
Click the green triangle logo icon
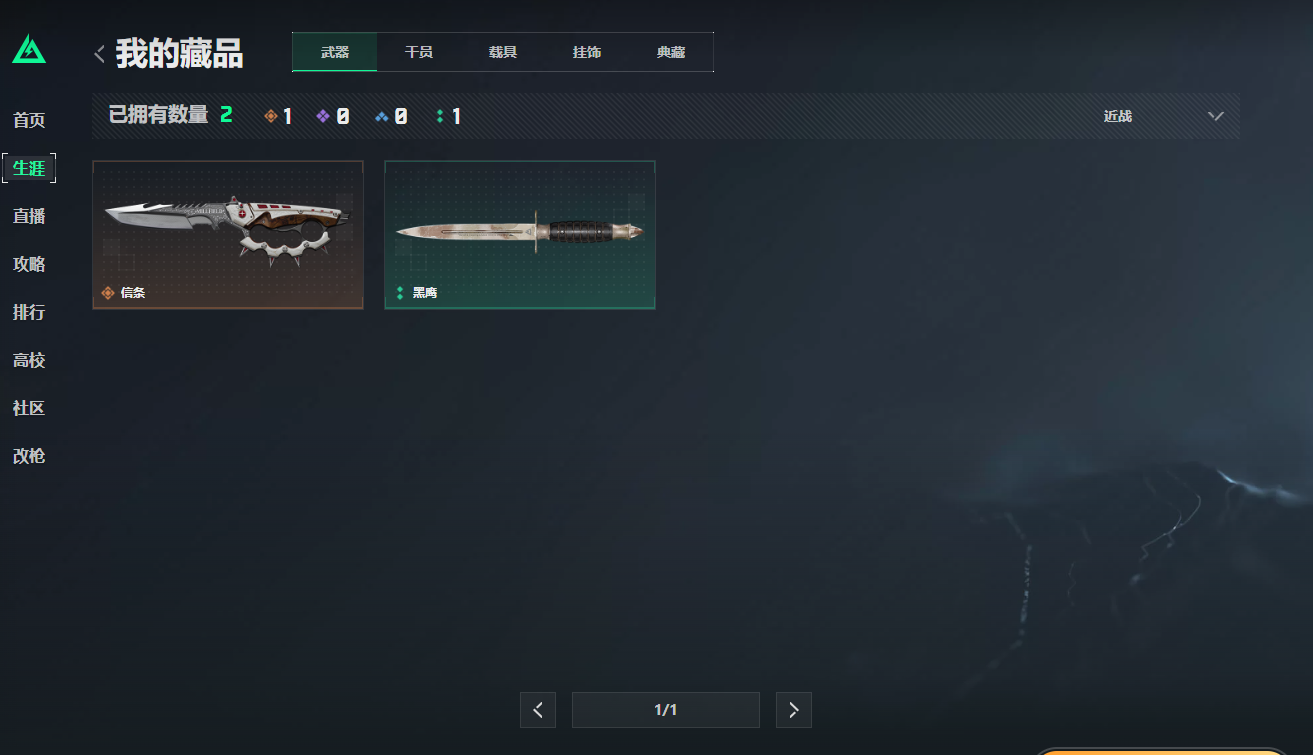[29, 49]
